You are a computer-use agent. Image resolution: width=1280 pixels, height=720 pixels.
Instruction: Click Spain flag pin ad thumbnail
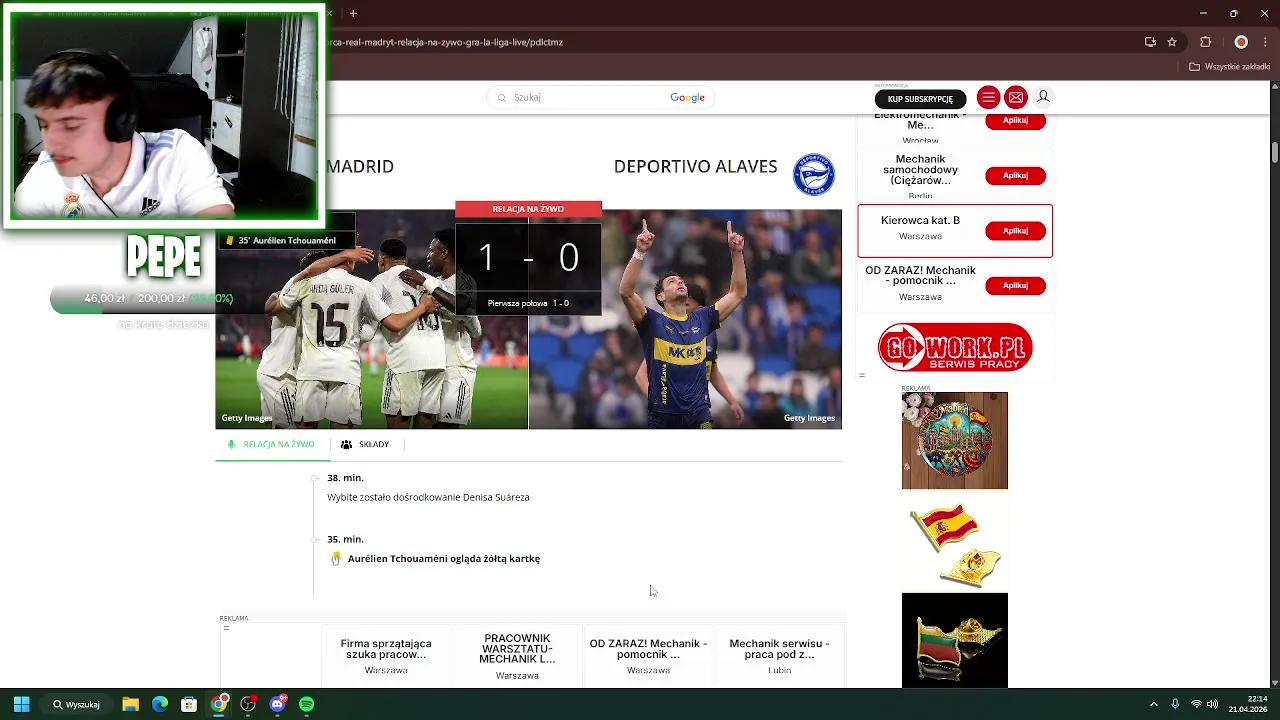pos(955,541)
